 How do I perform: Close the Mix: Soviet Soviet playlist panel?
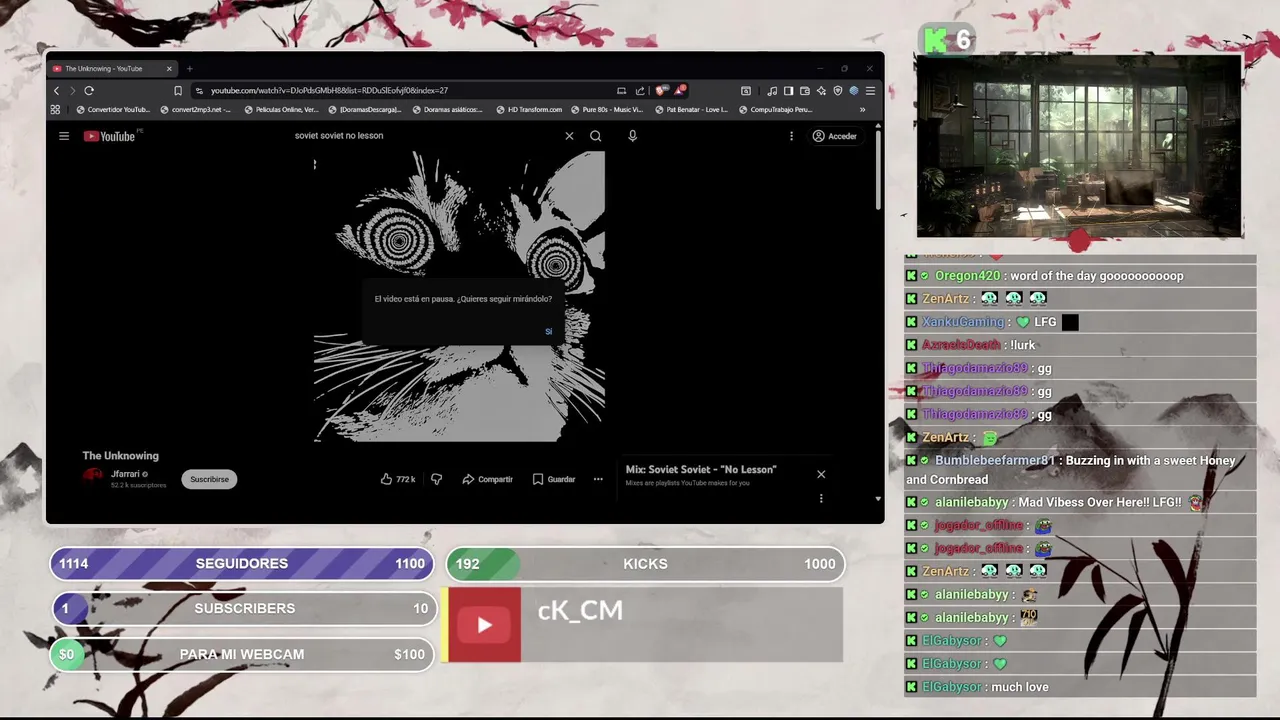821,474
